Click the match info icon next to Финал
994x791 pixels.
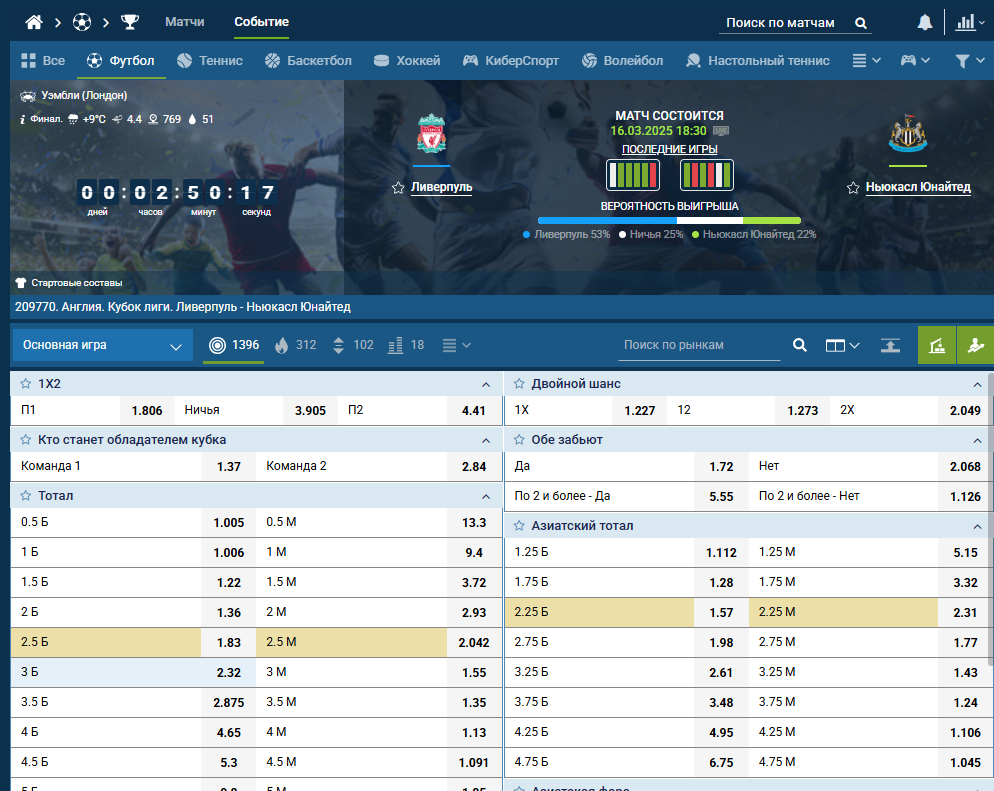click(x=22, y=119)
